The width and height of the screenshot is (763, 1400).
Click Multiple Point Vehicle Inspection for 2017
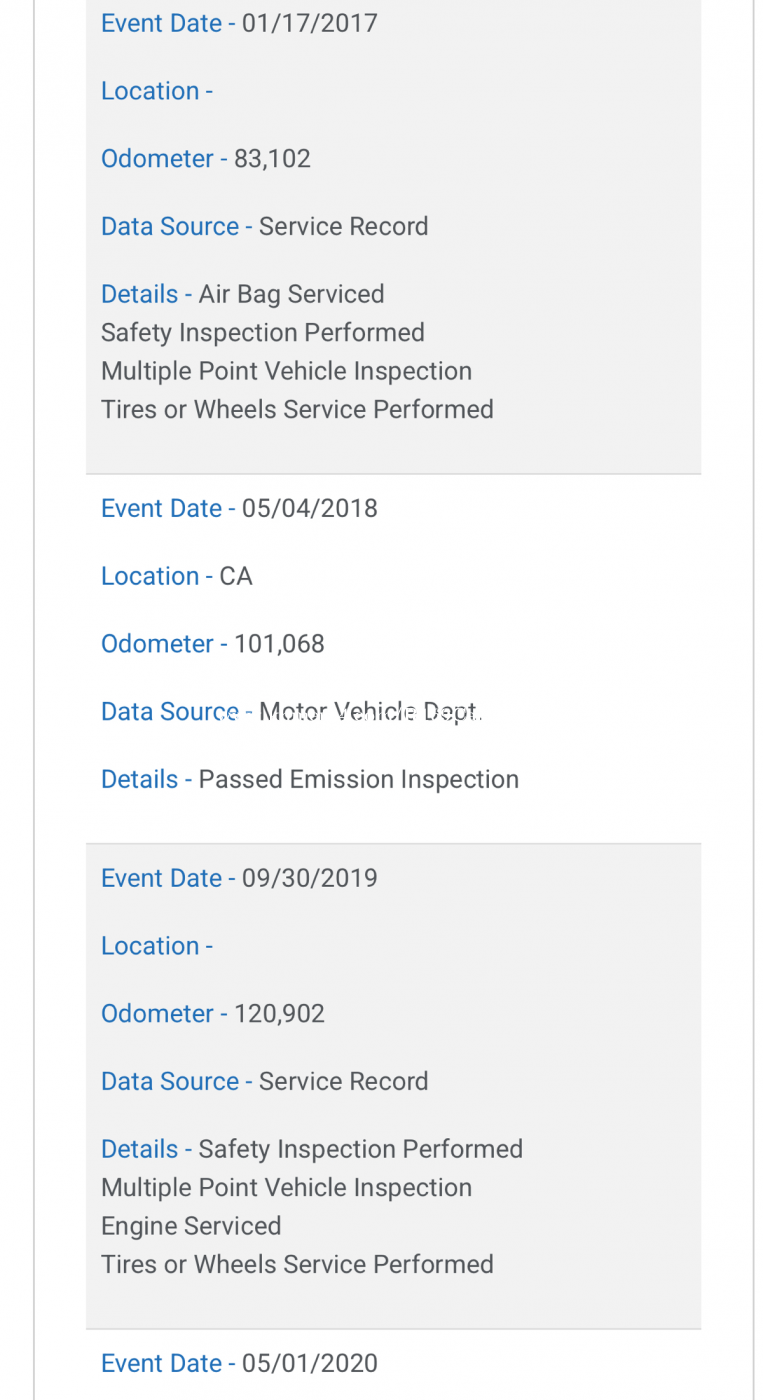click(286, 372)
